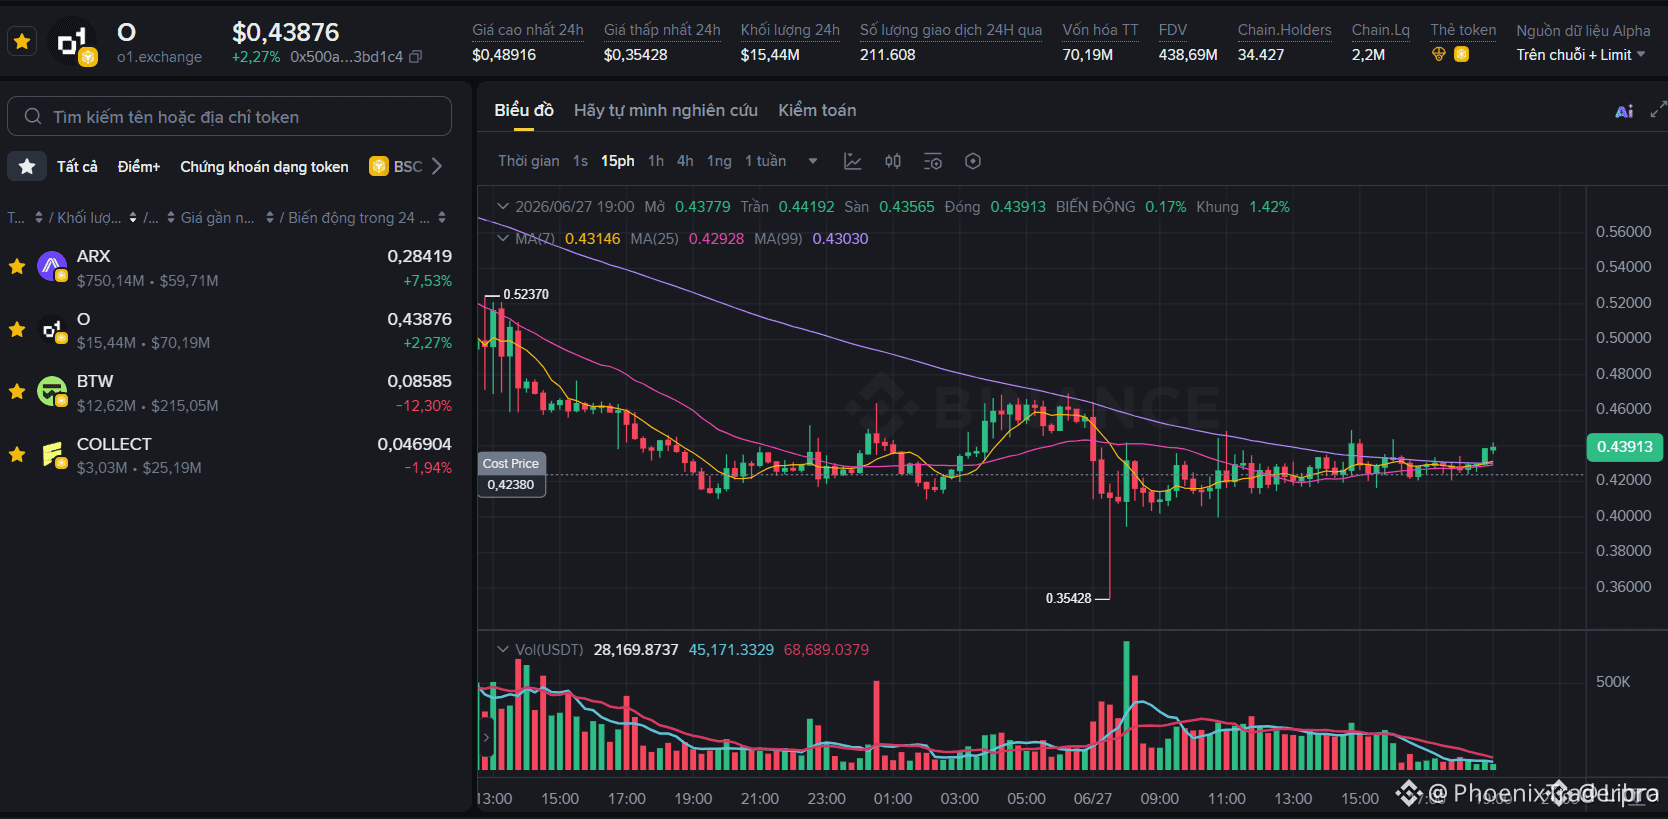
Task: Click the yellow square token badge icon
Action: [x=1462, y=55]
